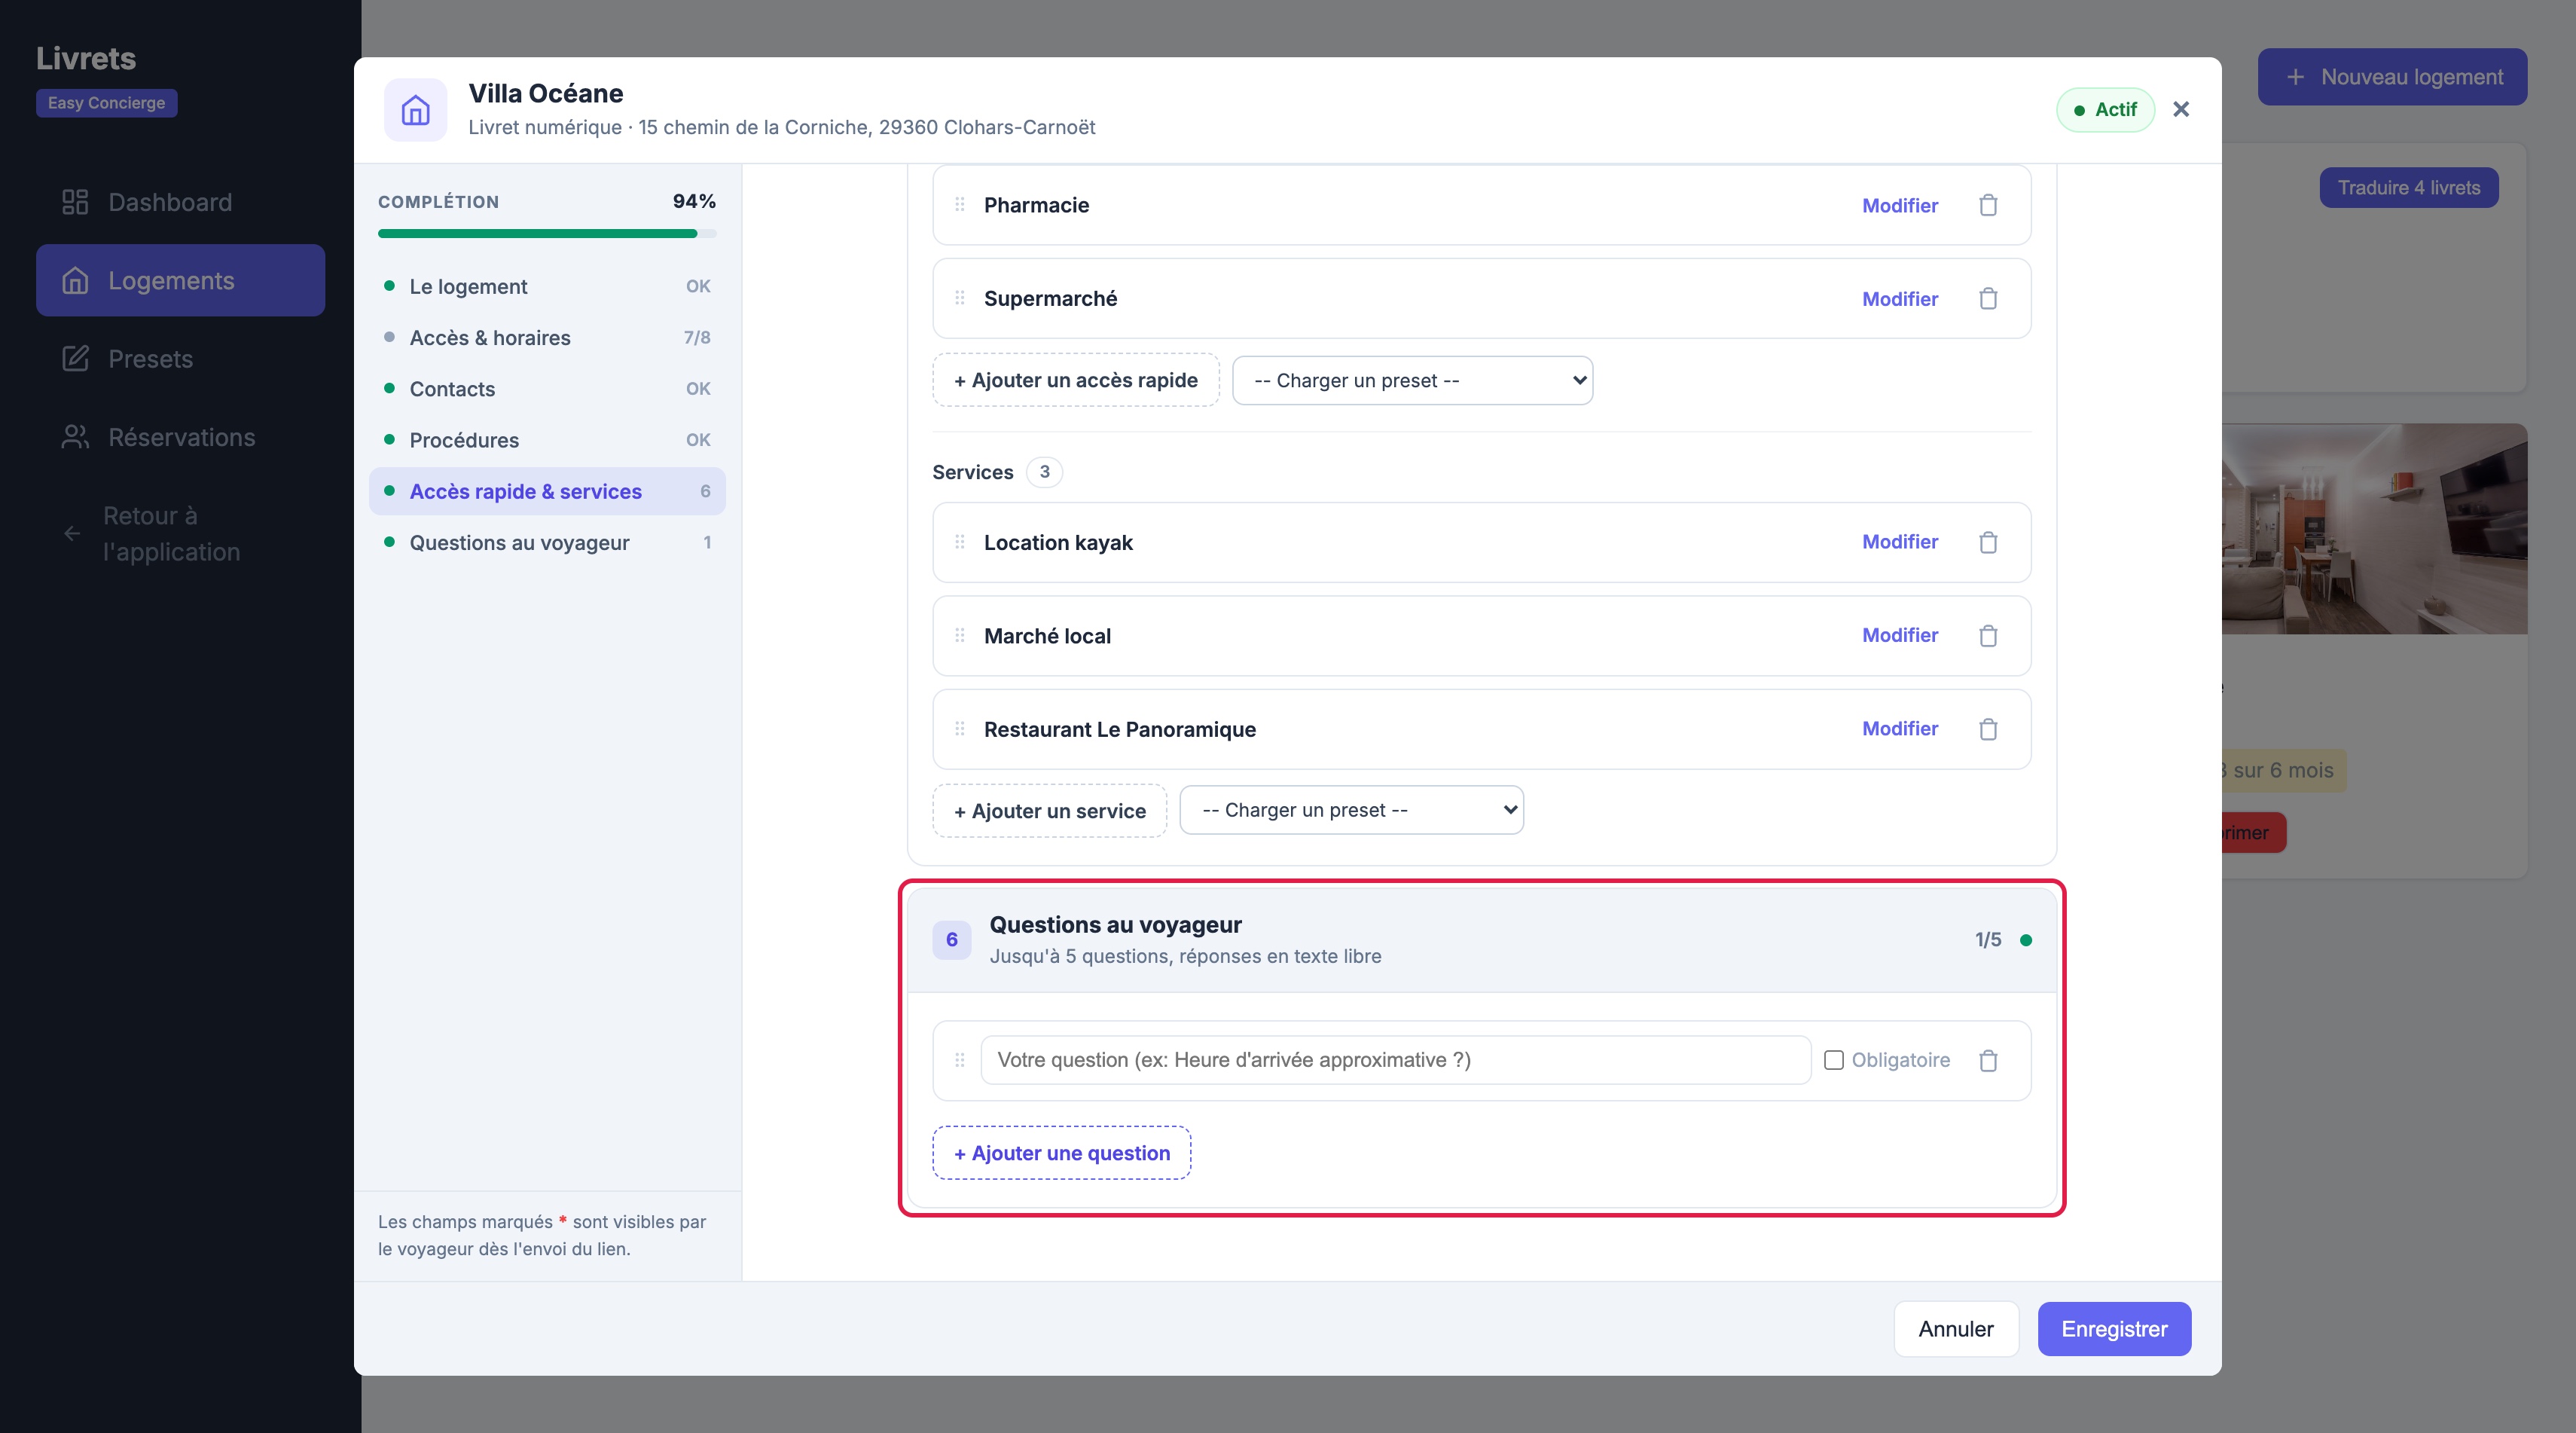
Task: Click the question row drag handle
Action: pos(959,1060)
